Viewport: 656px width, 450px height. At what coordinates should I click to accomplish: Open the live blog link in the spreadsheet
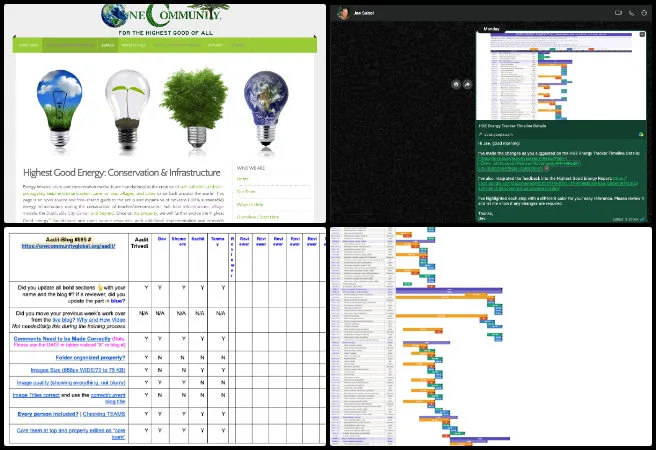pyautogui.click(x=62, y=320)
